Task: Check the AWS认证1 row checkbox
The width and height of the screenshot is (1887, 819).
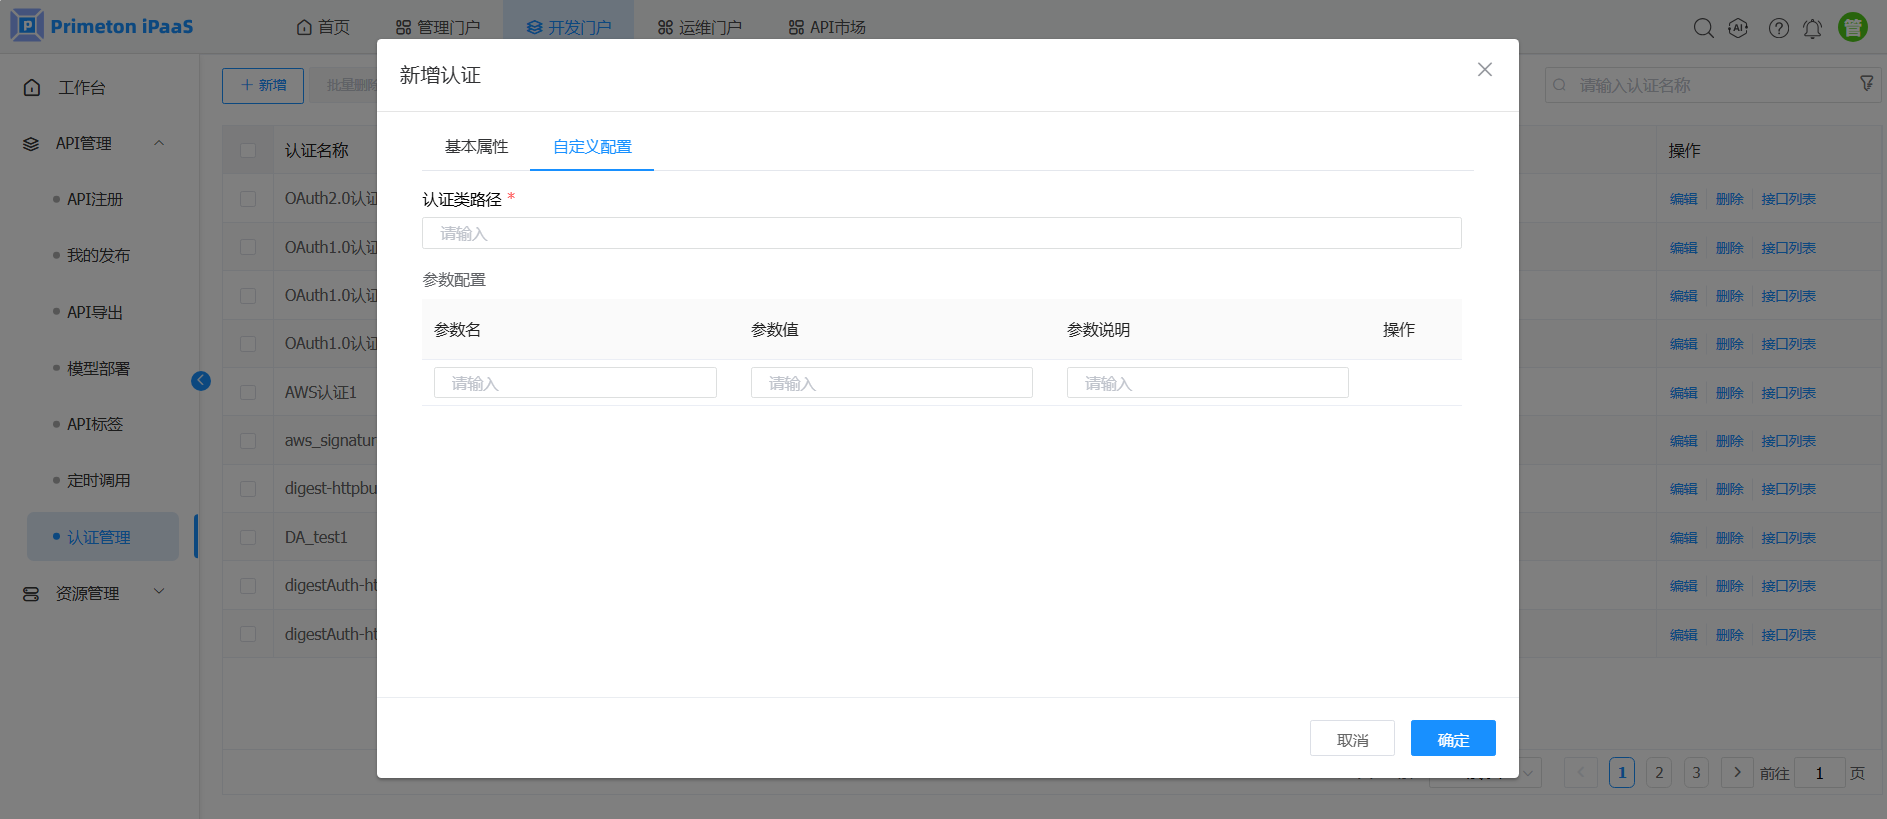Action: (248, 392)
